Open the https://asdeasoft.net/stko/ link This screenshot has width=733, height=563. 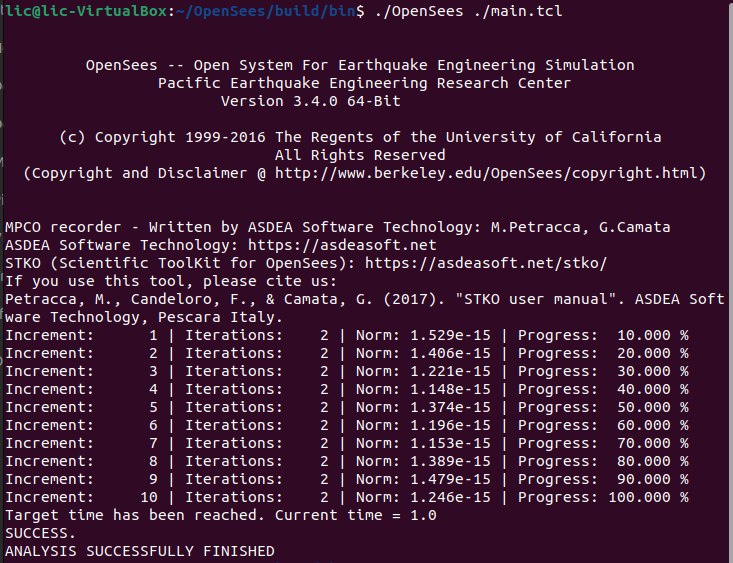point(486,263)
